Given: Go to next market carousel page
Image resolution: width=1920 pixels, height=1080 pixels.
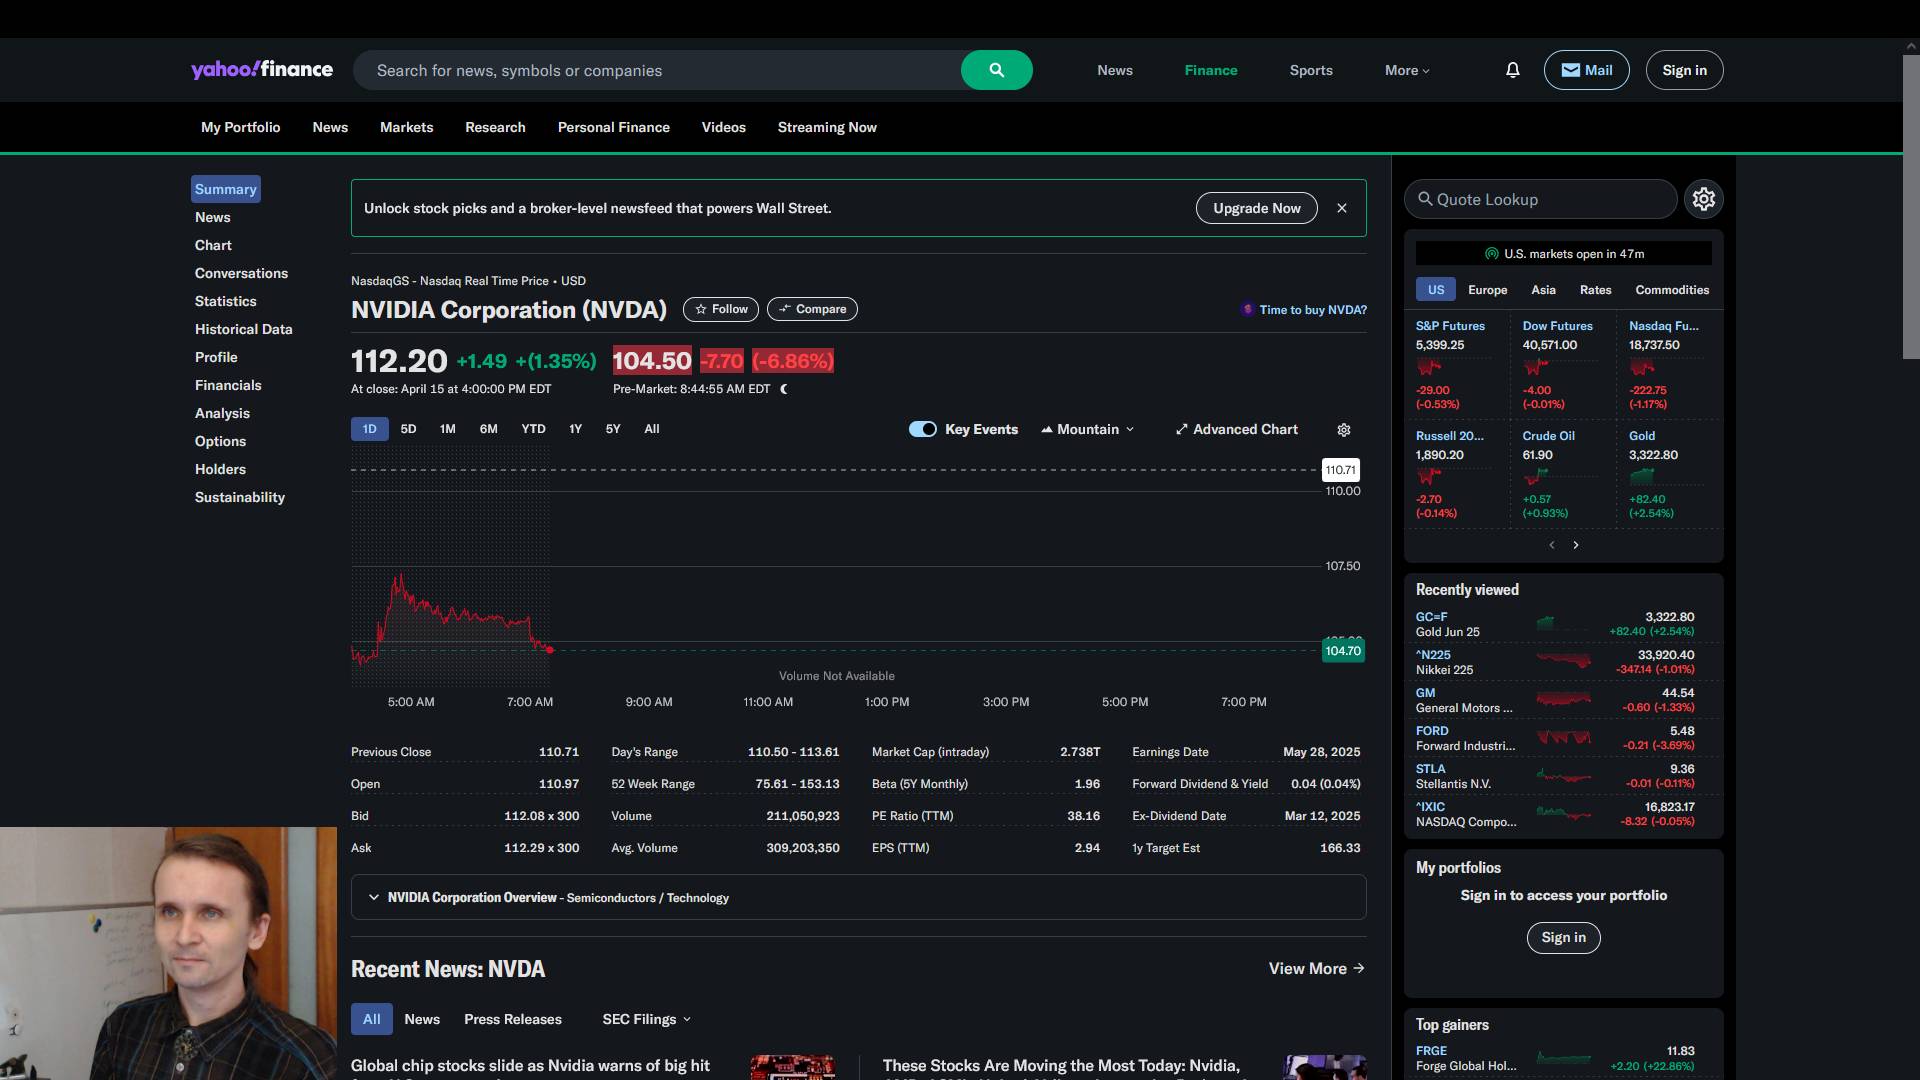Looking at the screenshot, I should [1576, 545].
